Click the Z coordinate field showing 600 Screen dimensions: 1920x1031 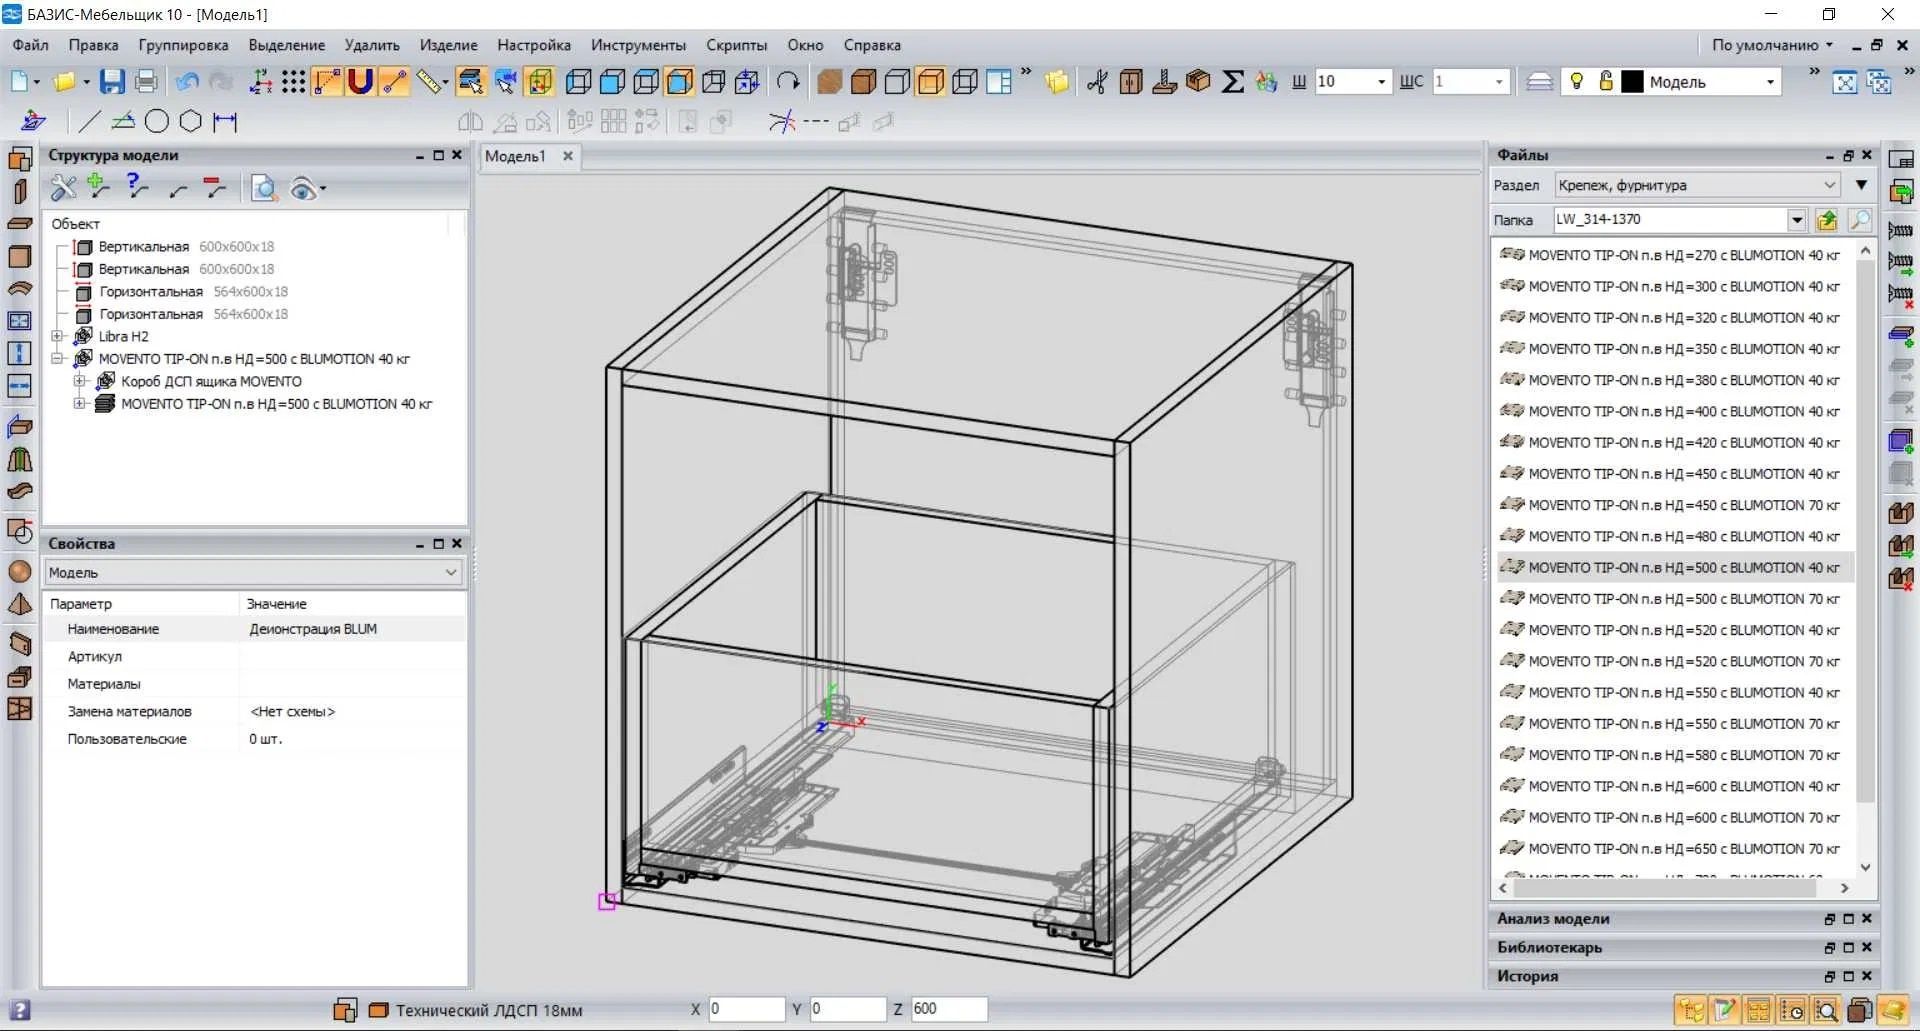(x=948, y=1009)
